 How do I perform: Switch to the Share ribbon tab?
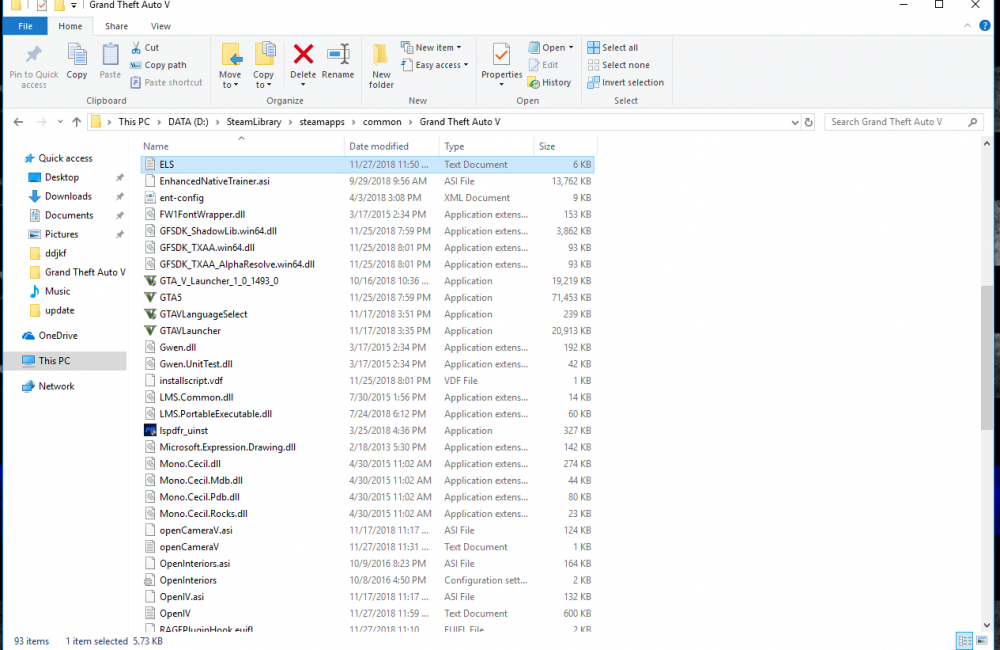(117, 26)
